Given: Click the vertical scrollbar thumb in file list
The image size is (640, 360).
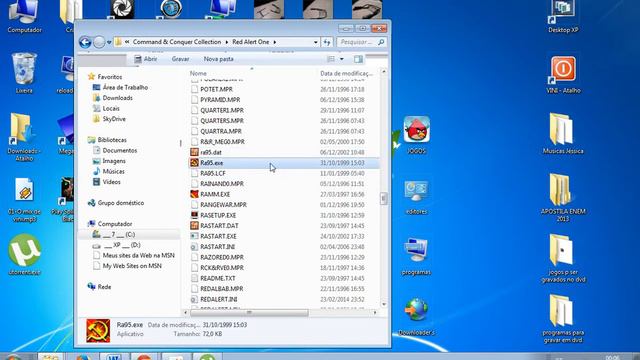Looking at the screenshot, I should [x=383, y=198].
